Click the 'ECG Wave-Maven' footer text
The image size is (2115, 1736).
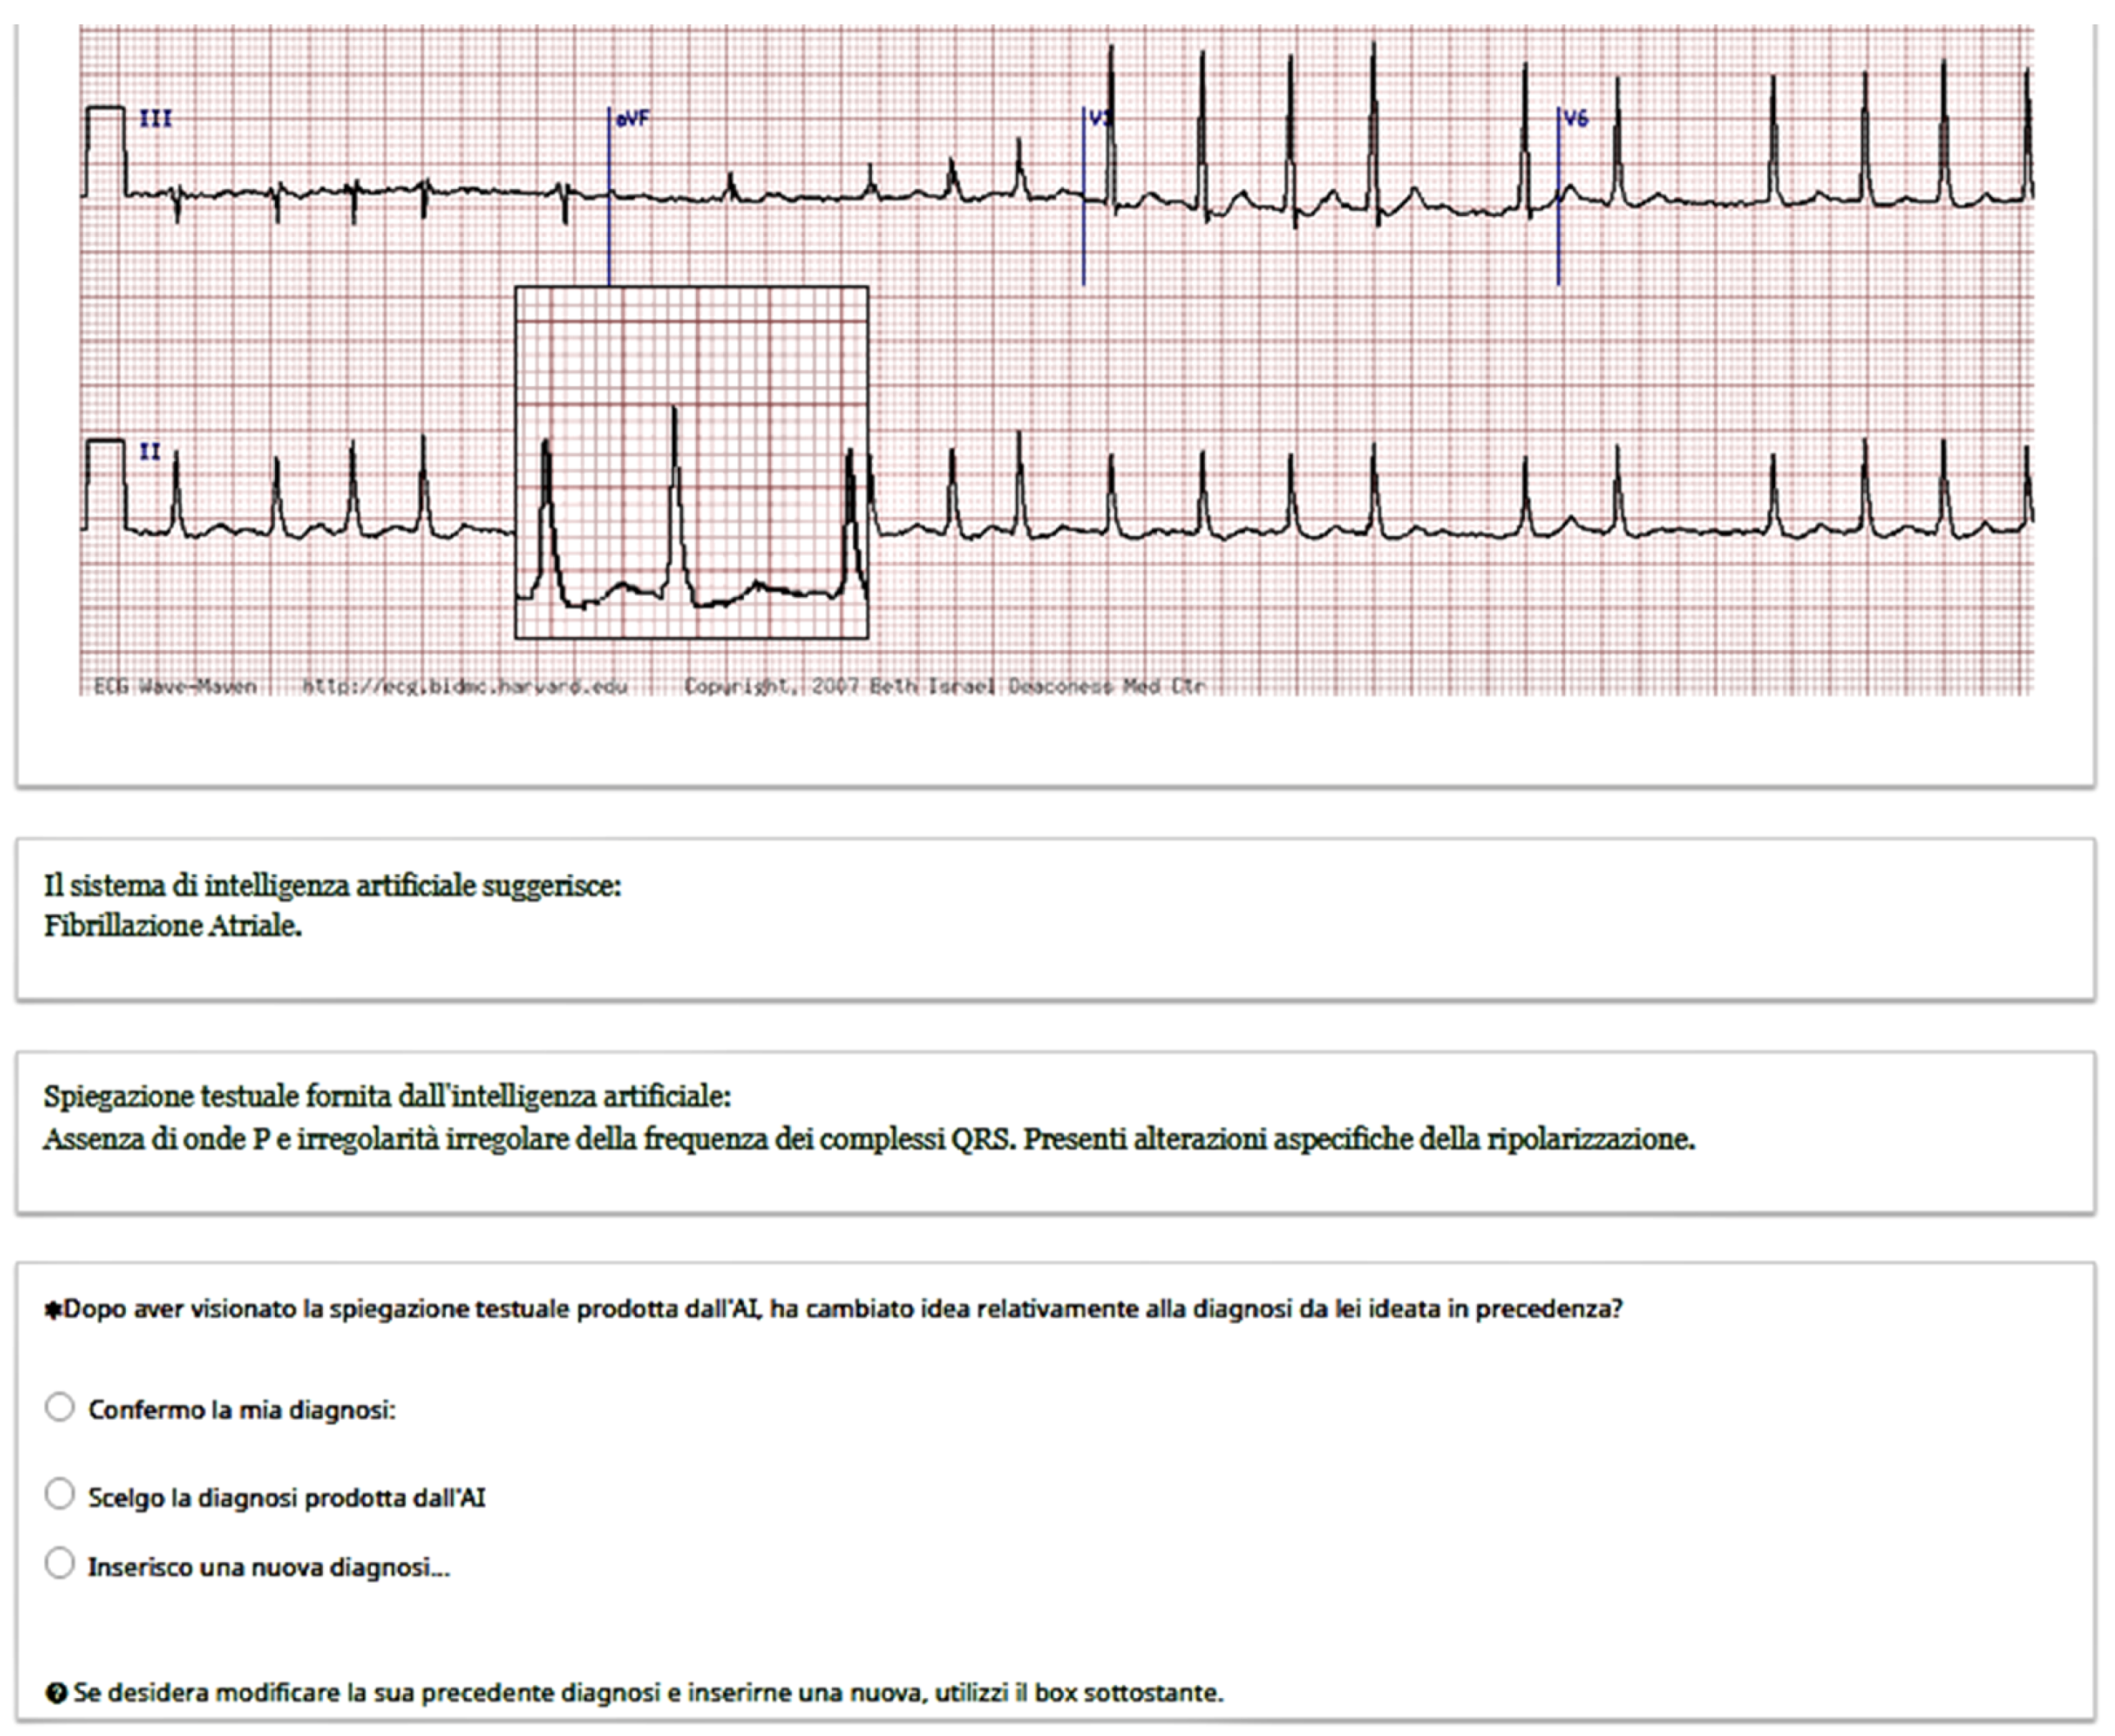click(175, 686)
